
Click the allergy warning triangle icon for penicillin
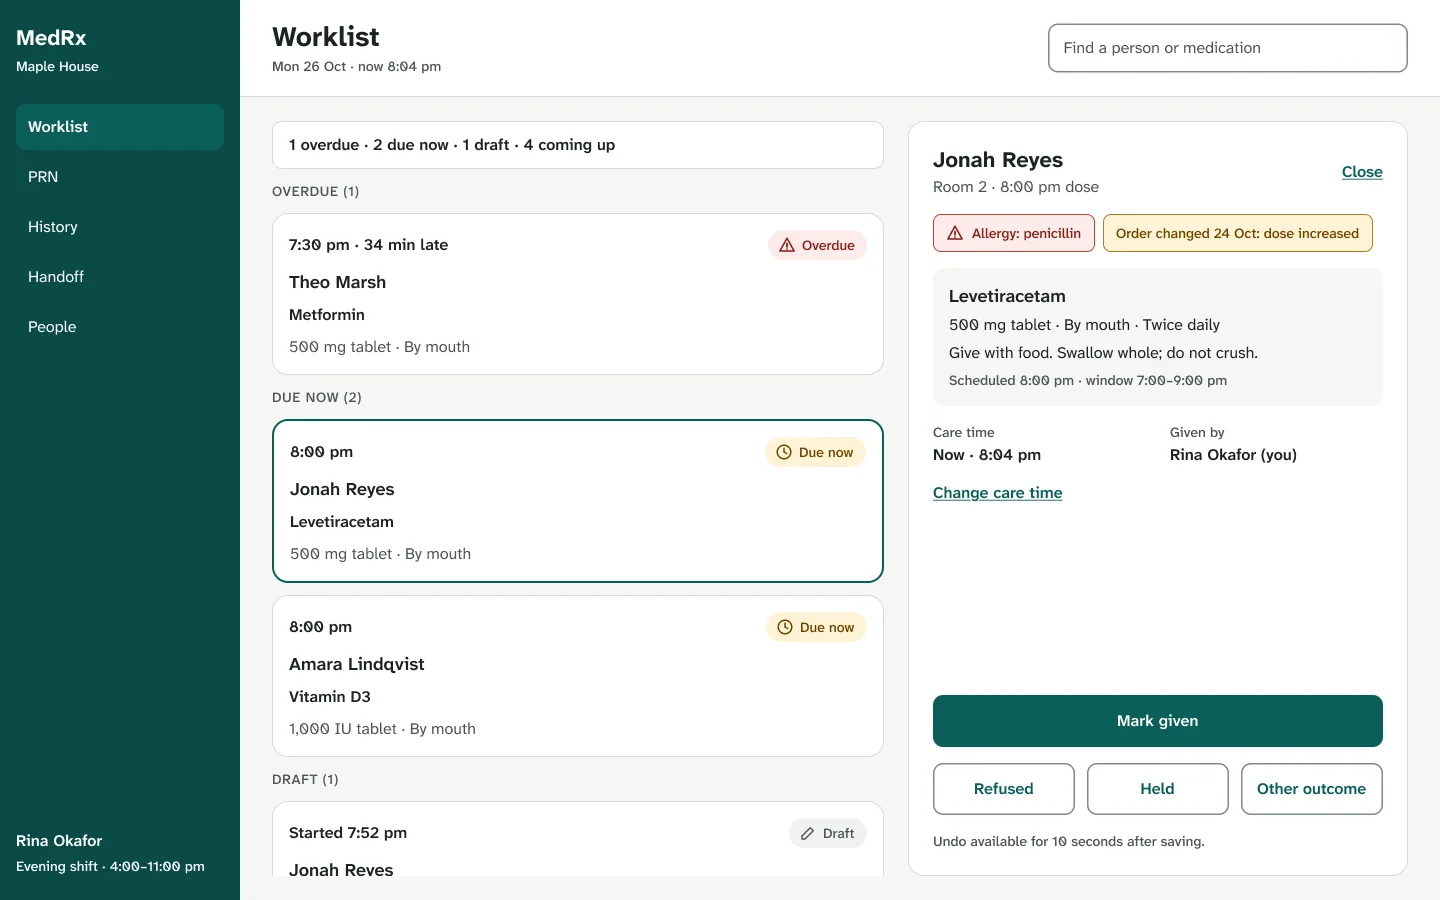[x=955, y=233]
